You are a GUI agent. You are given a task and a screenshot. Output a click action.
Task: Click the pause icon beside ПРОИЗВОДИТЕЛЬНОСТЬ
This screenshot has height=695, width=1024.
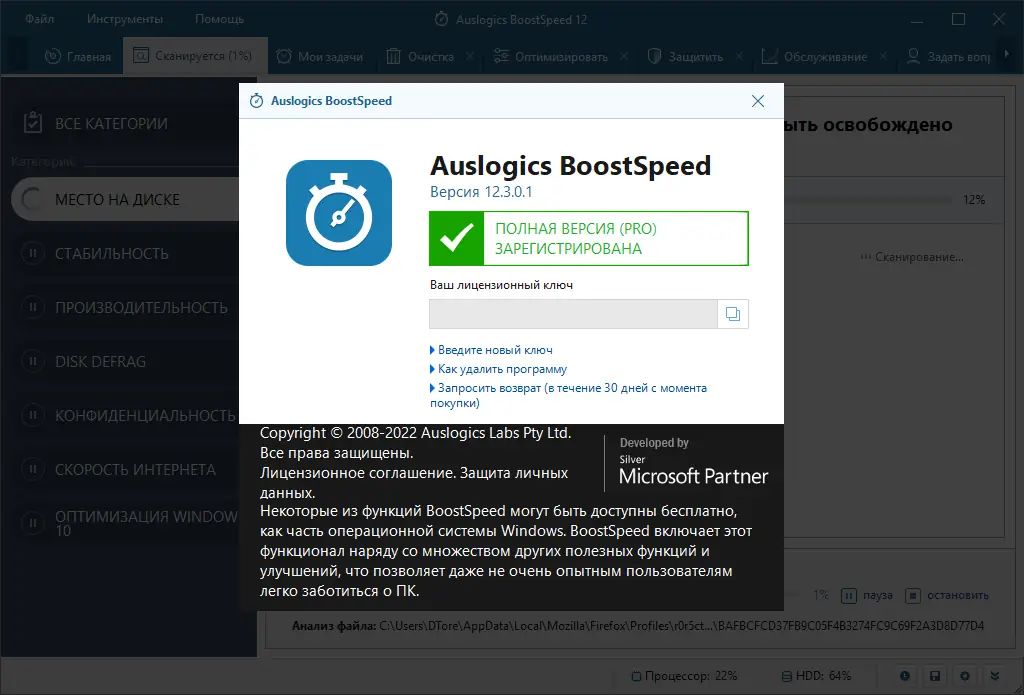click(x=32, y=307)
